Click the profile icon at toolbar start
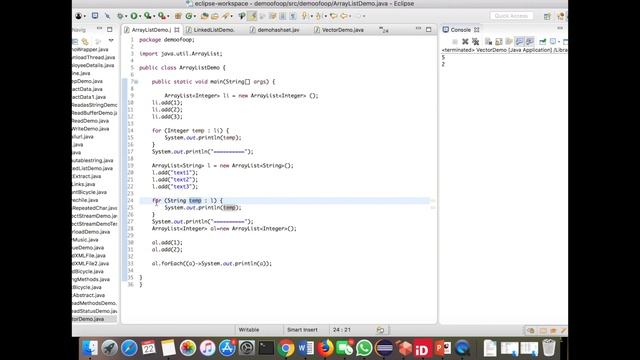This screenshot has width=640, height=360. 78,16
